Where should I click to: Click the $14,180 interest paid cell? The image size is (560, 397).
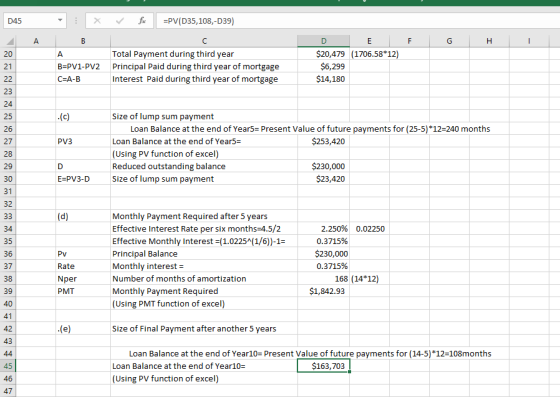(x=324, y=79)
